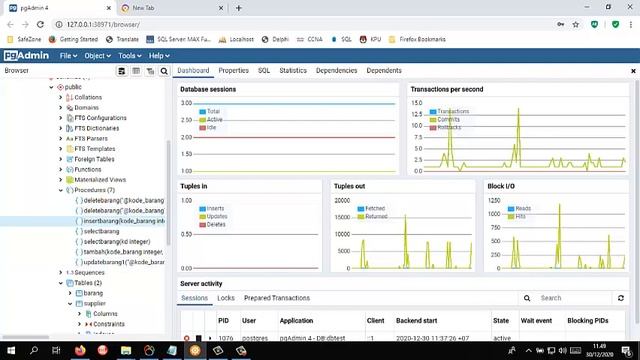Go back in browser history
Screen dimensions: 640x360
[10, 24]
